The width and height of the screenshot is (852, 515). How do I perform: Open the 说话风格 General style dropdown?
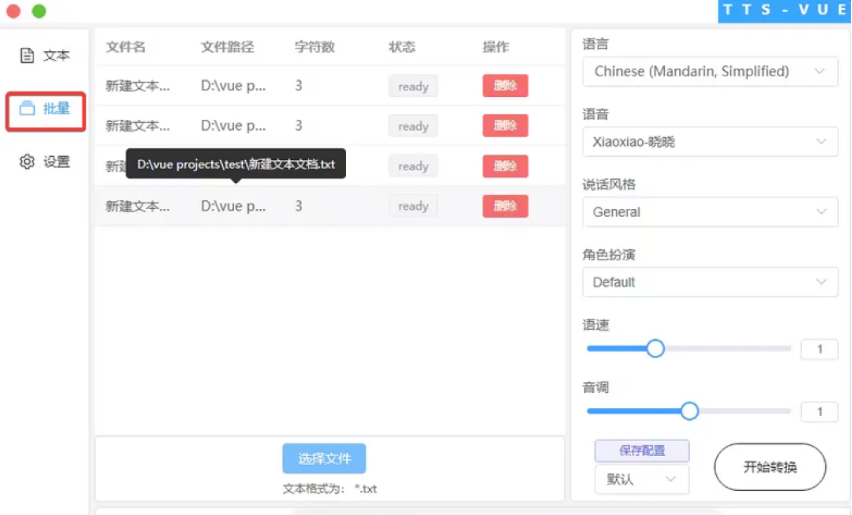[710, 212]
